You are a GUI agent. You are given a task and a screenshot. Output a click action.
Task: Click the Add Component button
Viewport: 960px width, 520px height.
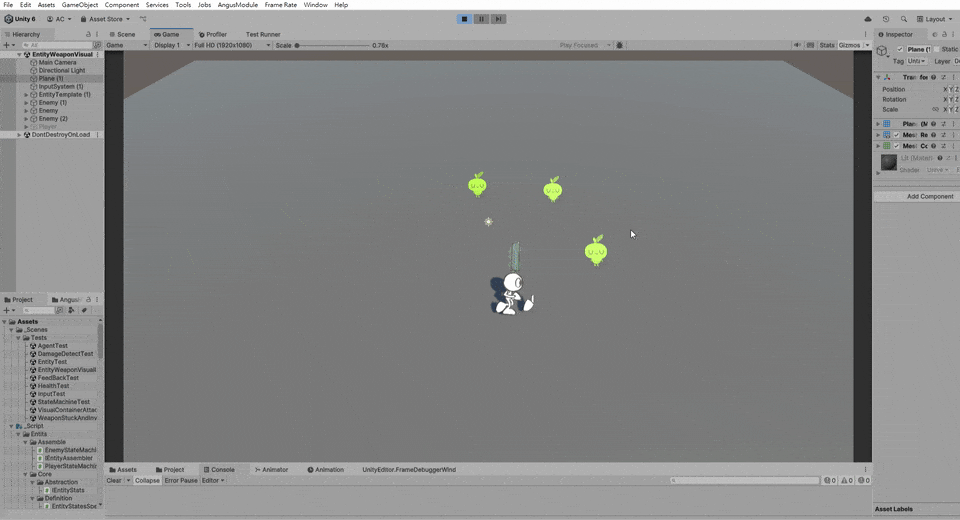[x=930, y=197]
